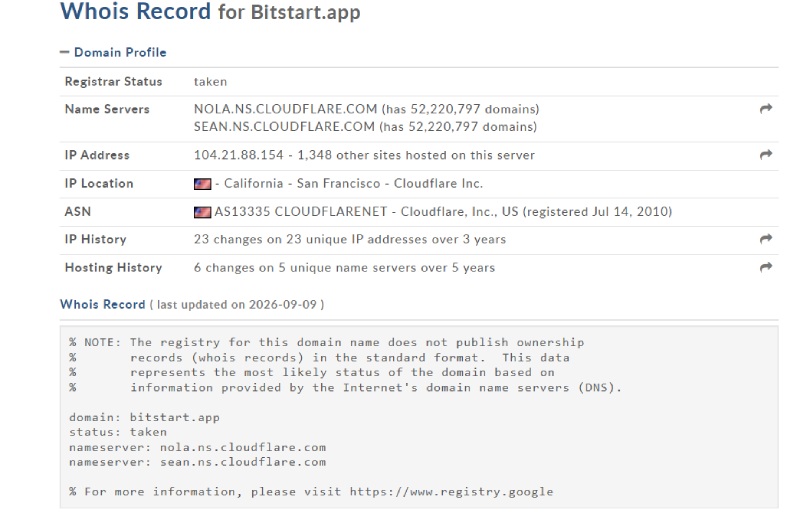Screen dimensions: 800x513
Task: Select NOLA.NS.CLOUDFLARE.COM name server text
Action: pos(285,109)
